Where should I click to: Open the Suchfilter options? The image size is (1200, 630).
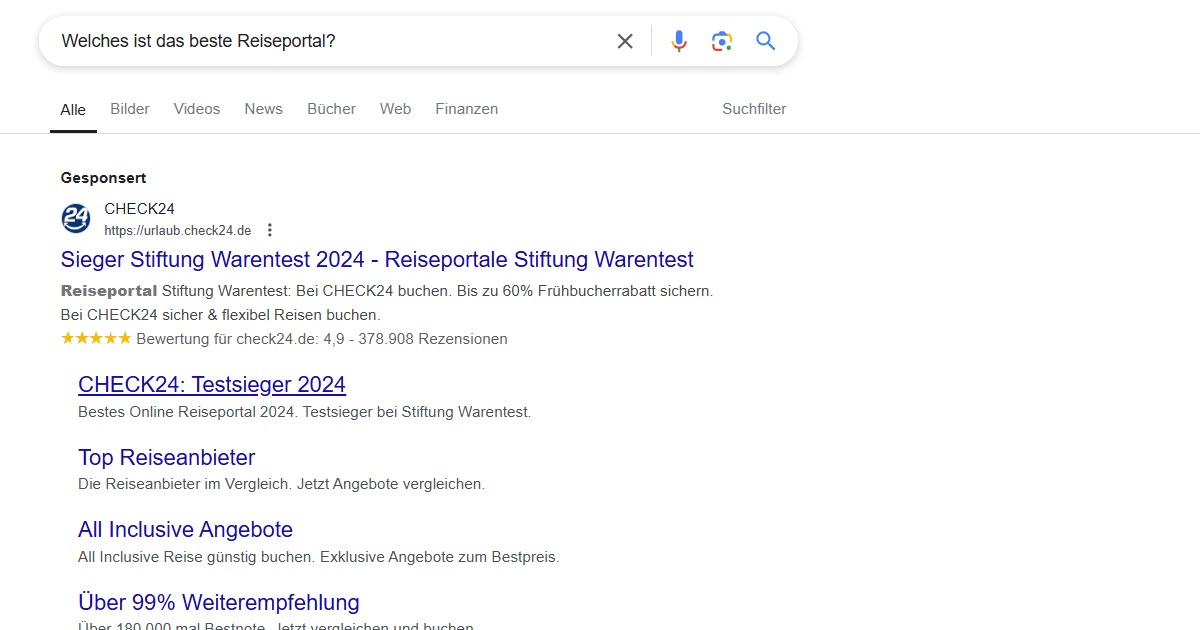click(x=754, y=109)
